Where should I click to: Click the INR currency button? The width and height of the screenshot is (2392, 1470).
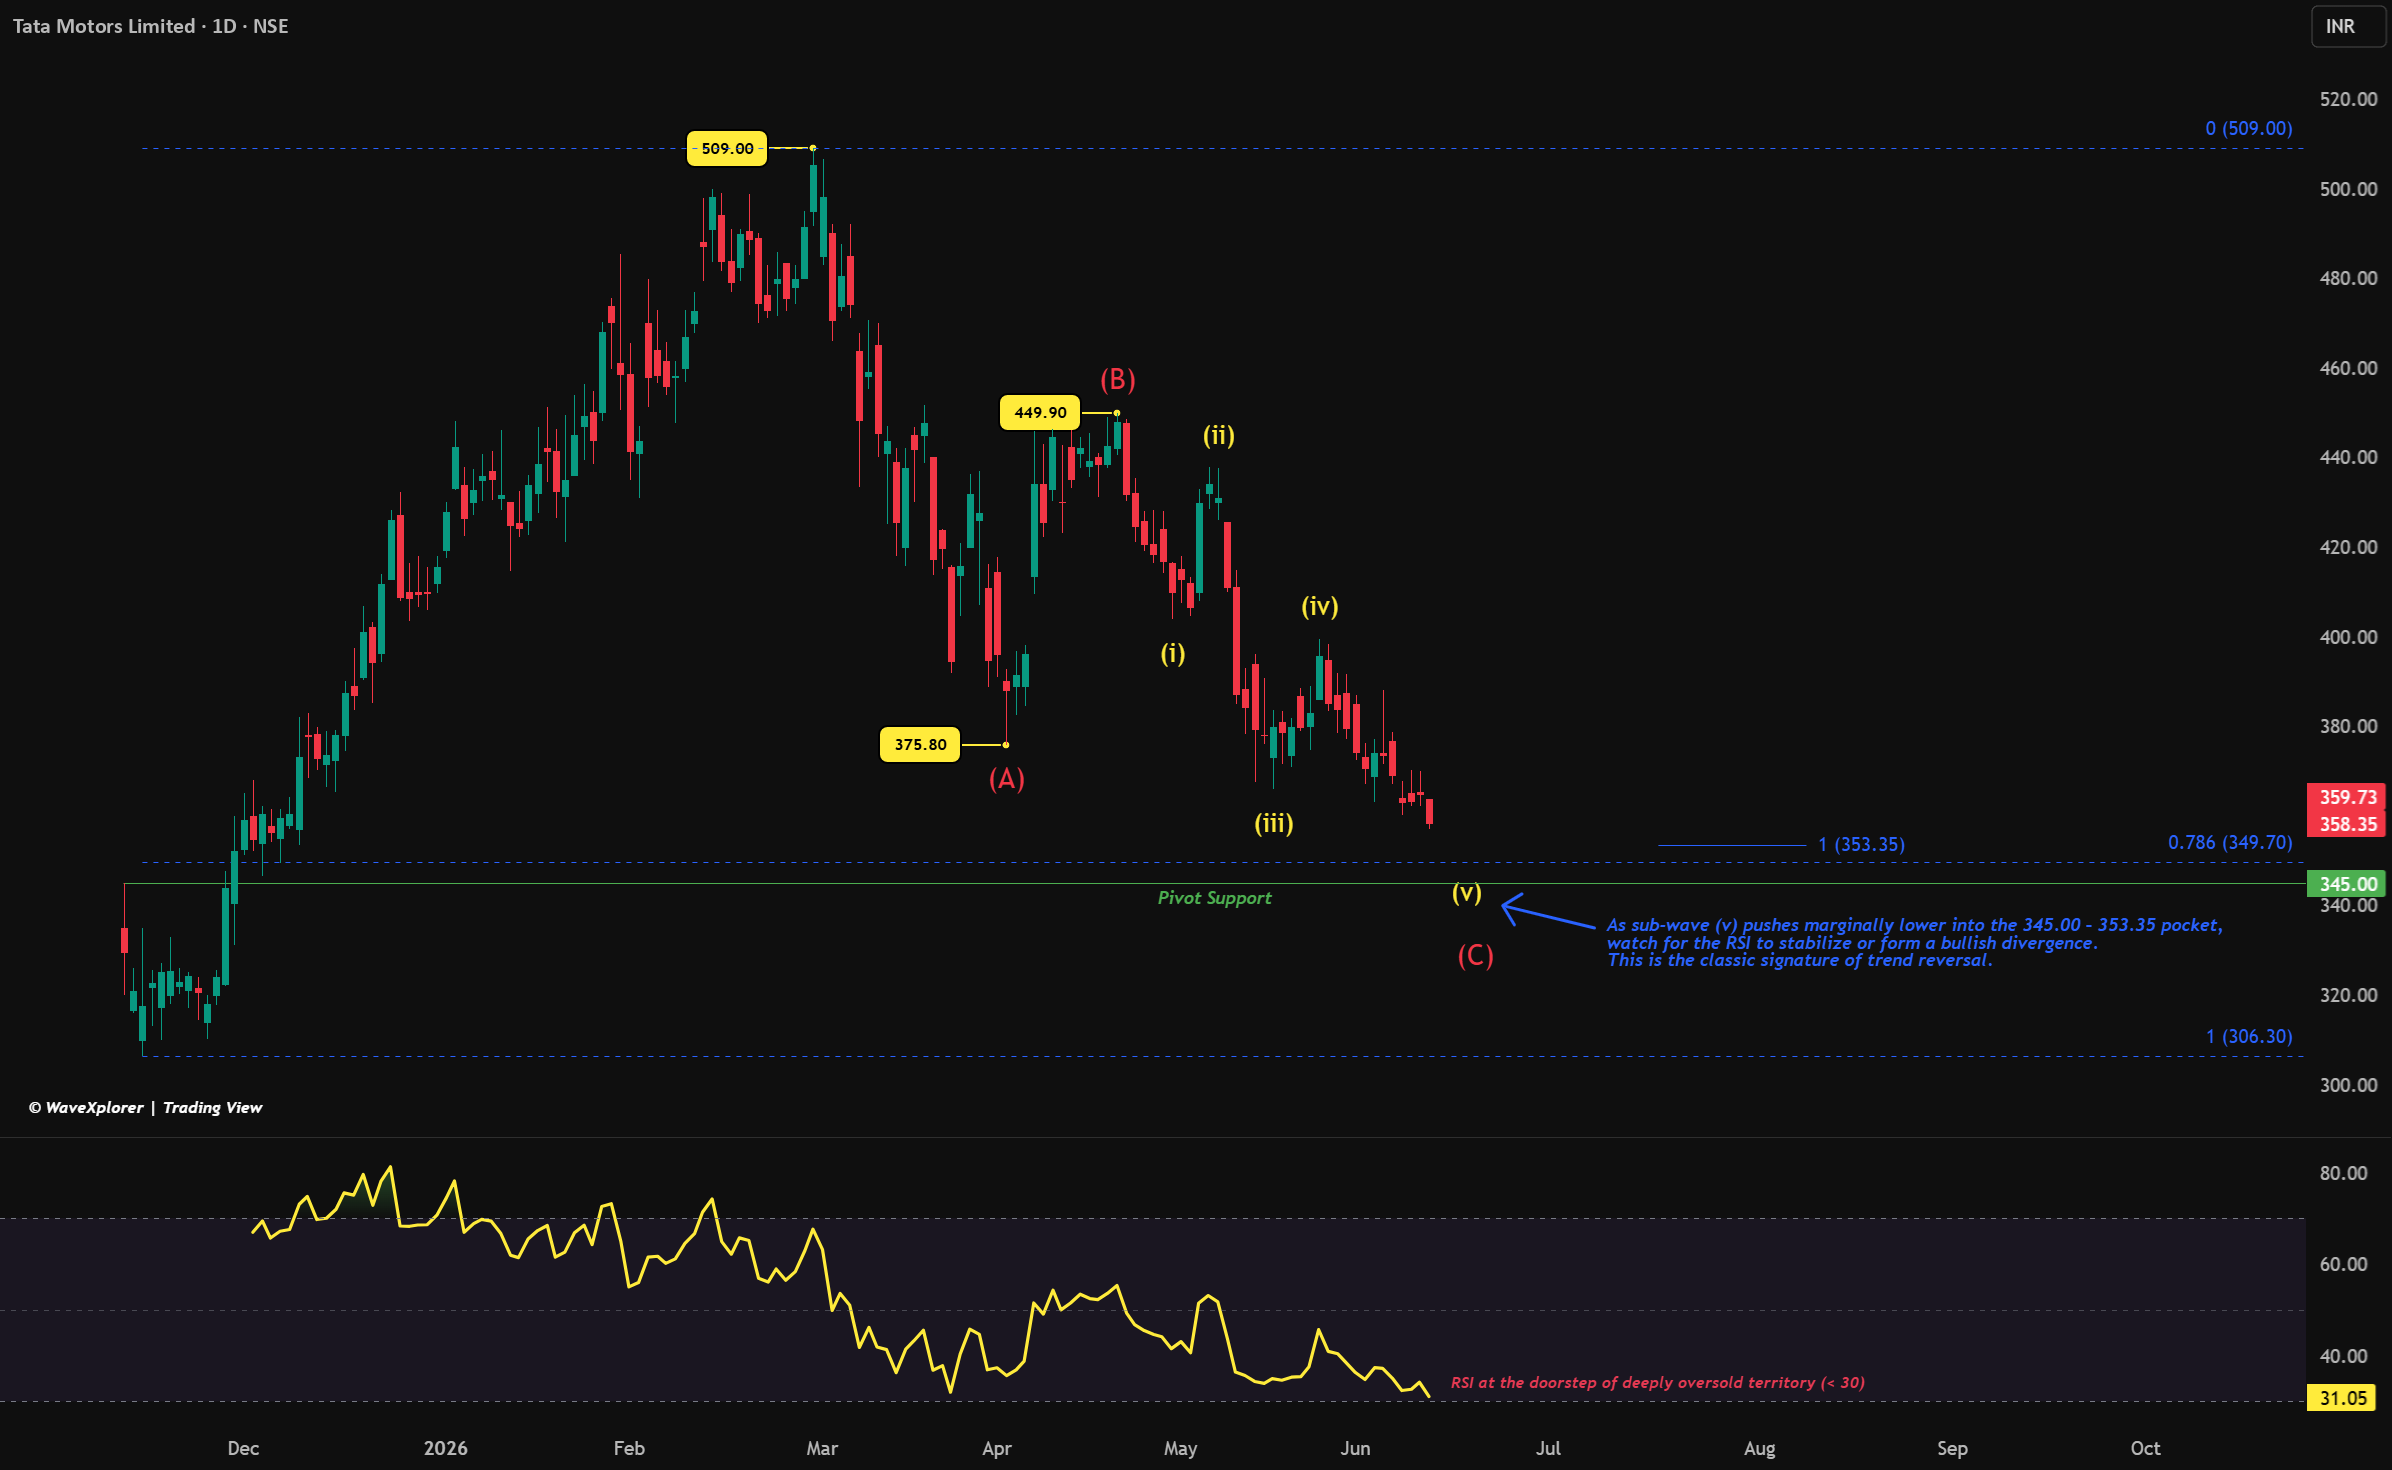(2349, 27)
